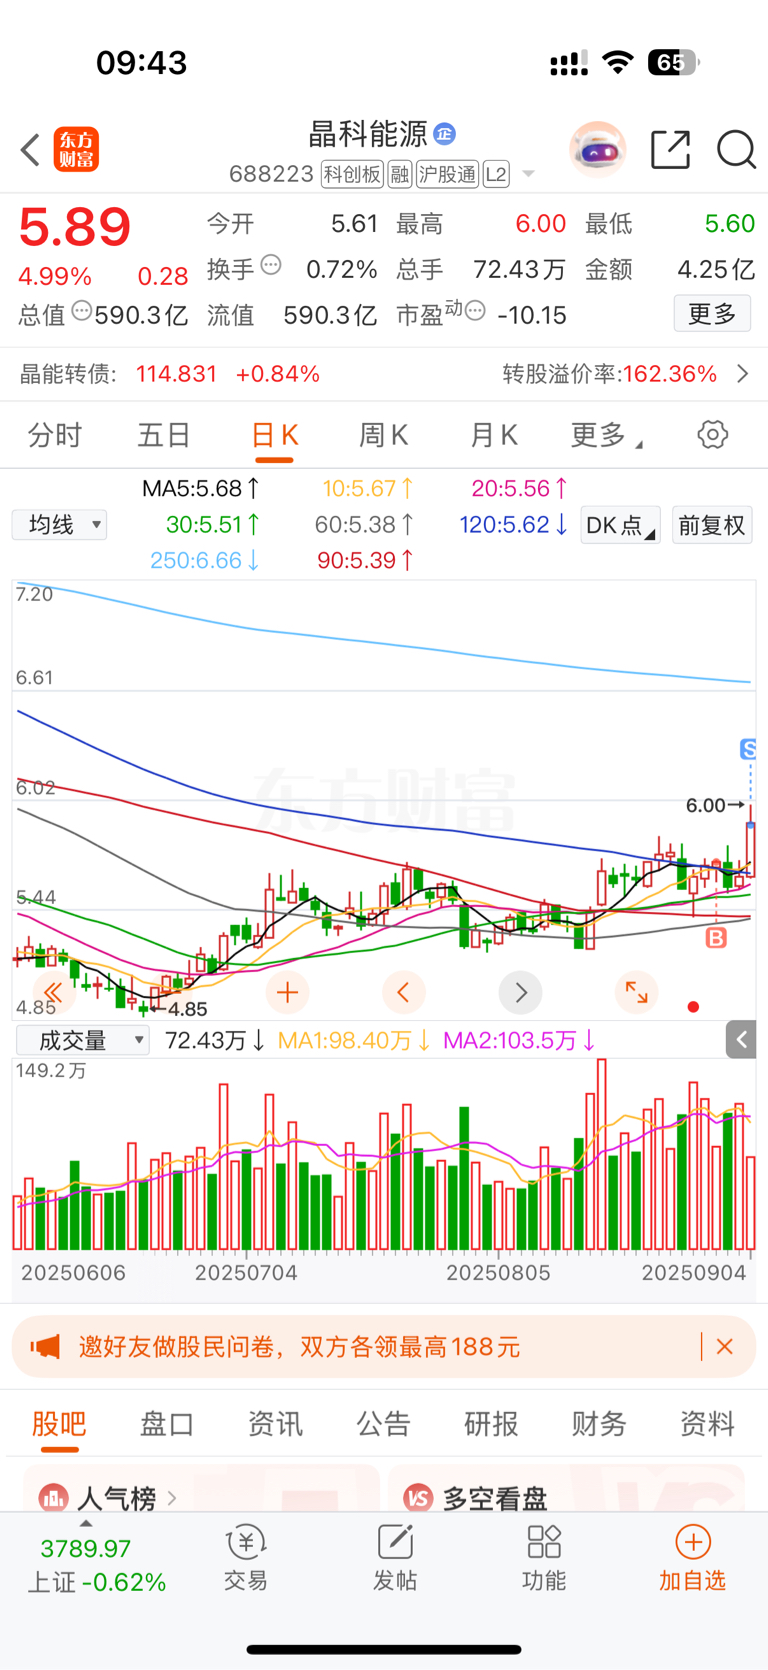The height and width of the screenshot is (1670, 768).
Task: Open the 功能 functions icon
Action: click(x=544, y=1558)
